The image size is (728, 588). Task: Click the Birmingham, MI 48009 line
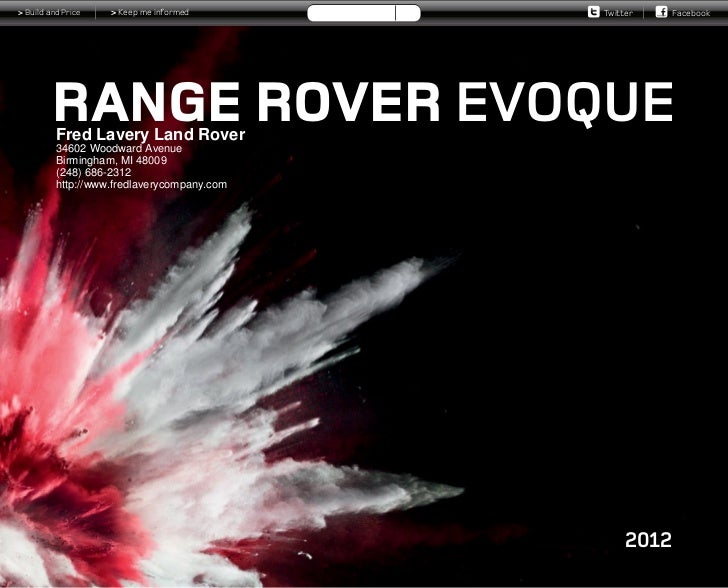111,160
